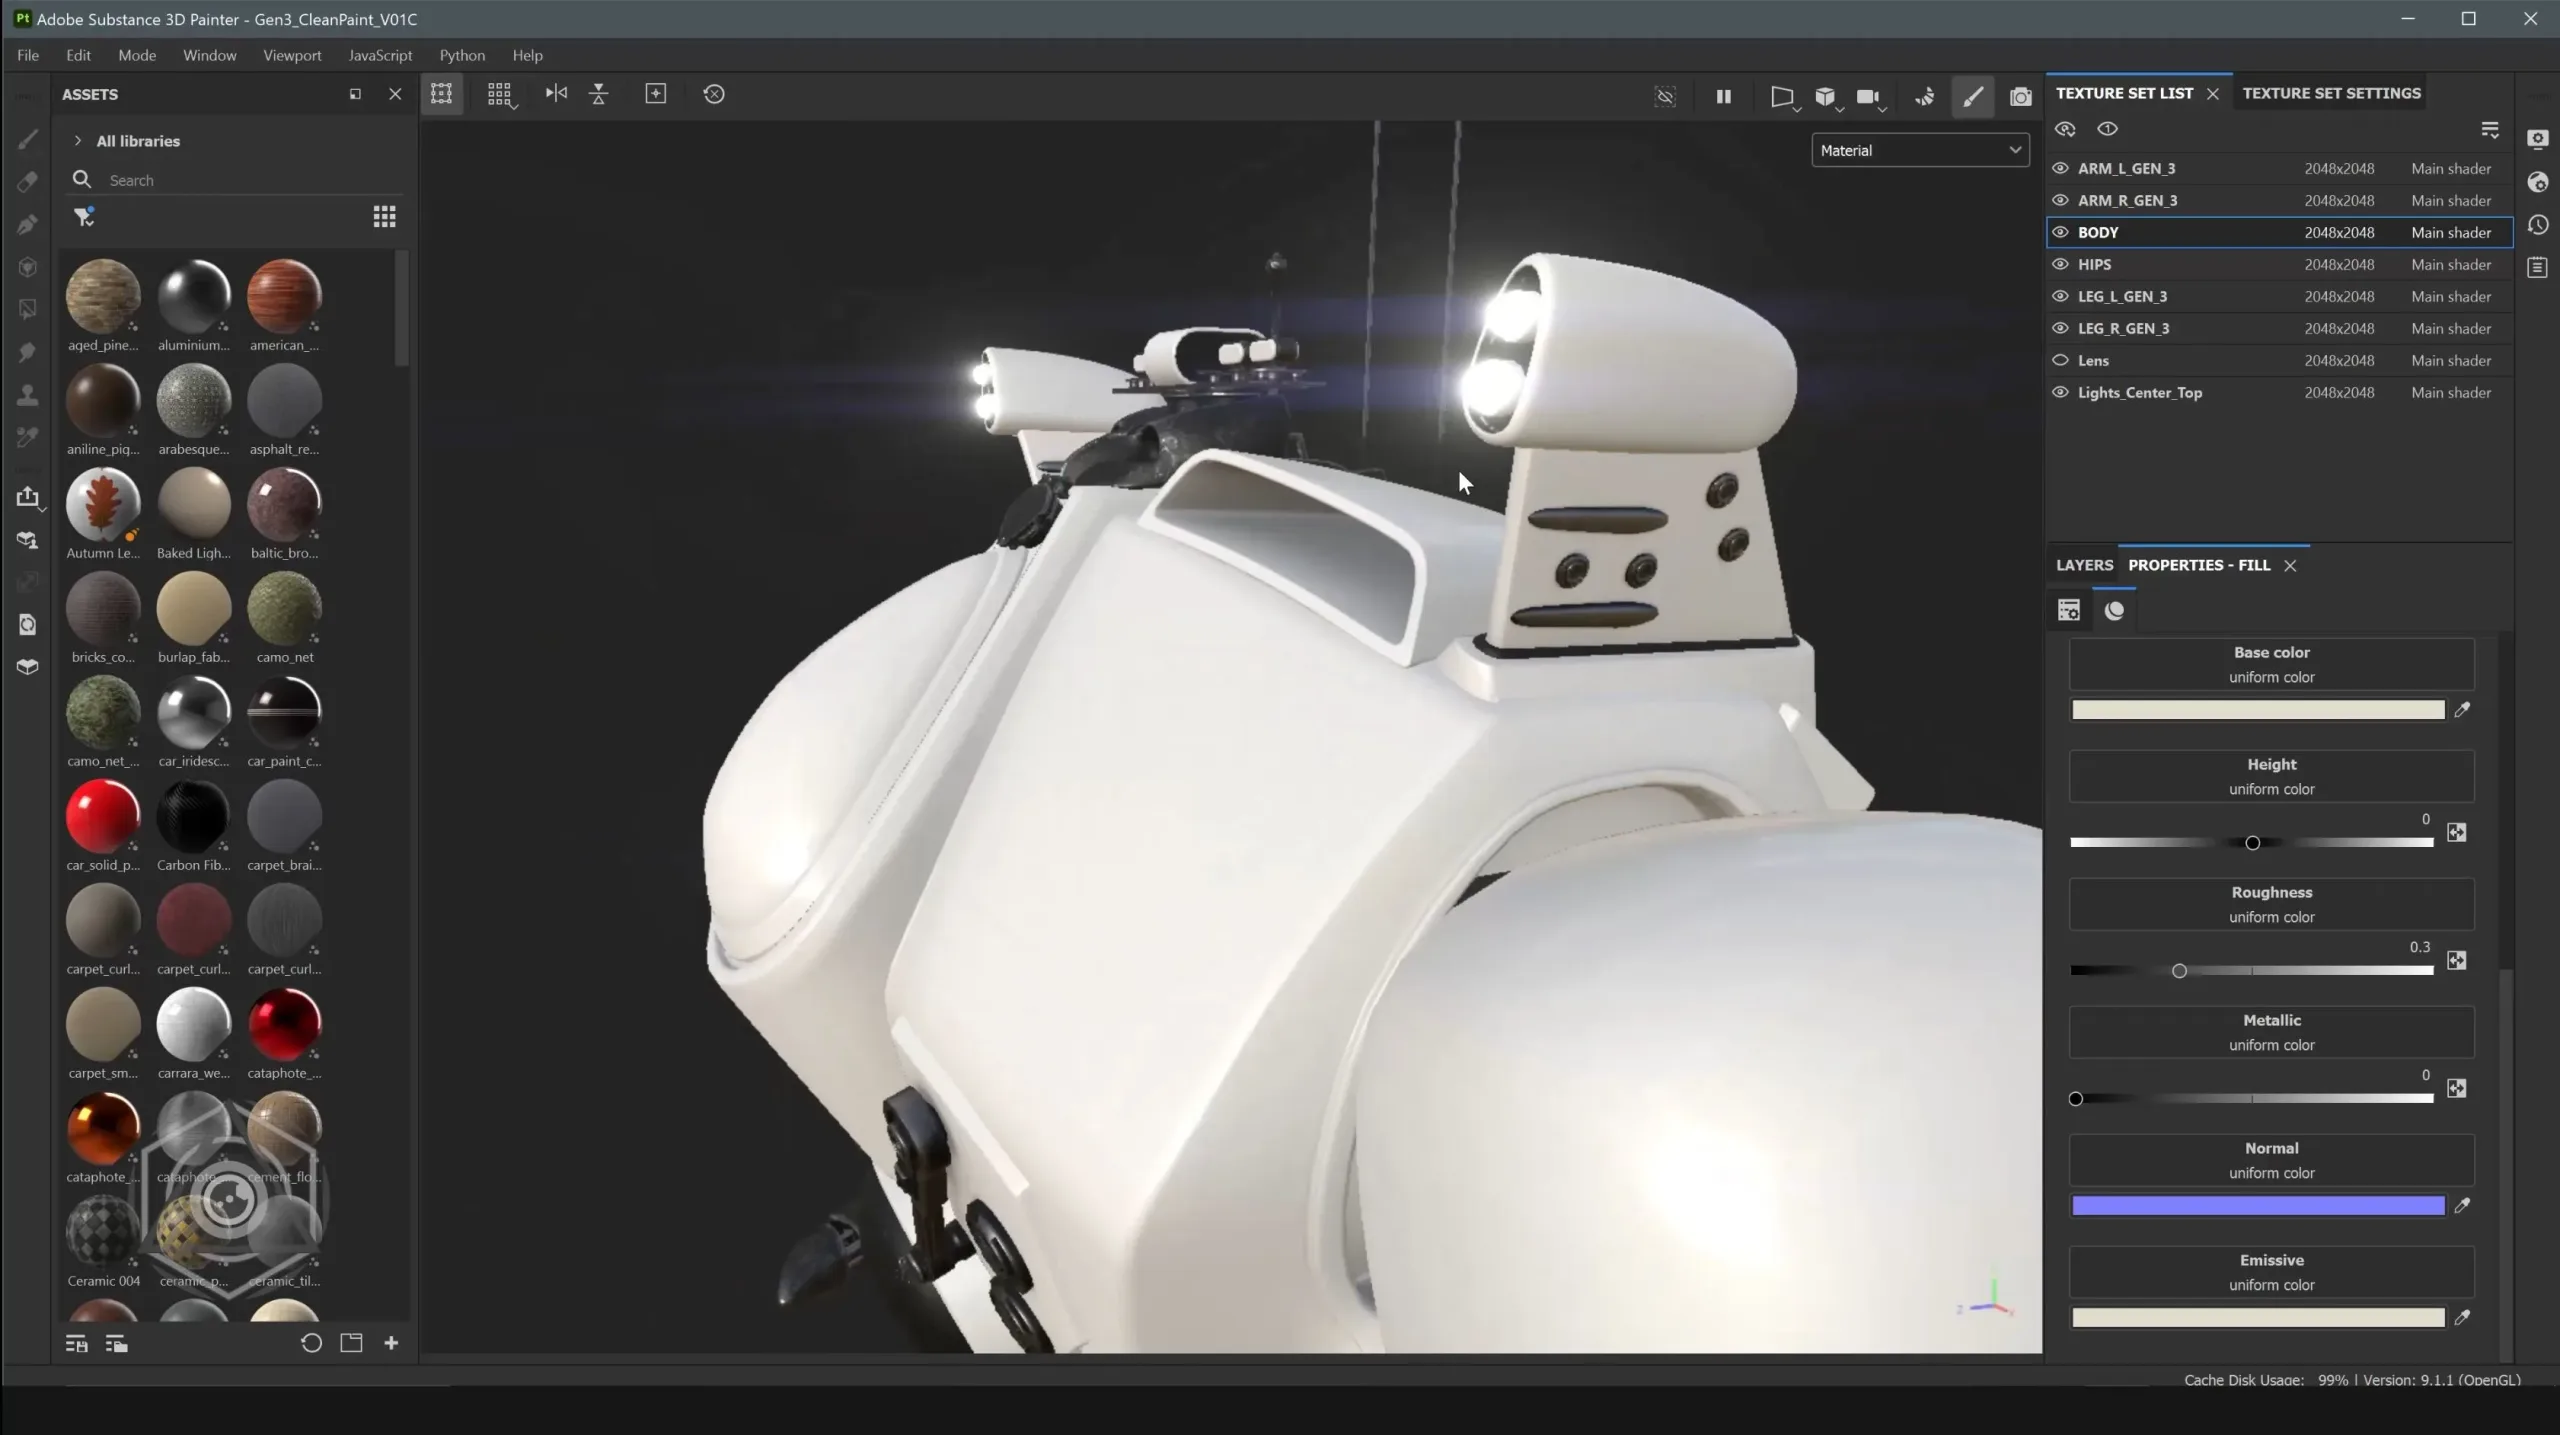
Task: Open the Material Picker tool
Action: coord(27,437)
